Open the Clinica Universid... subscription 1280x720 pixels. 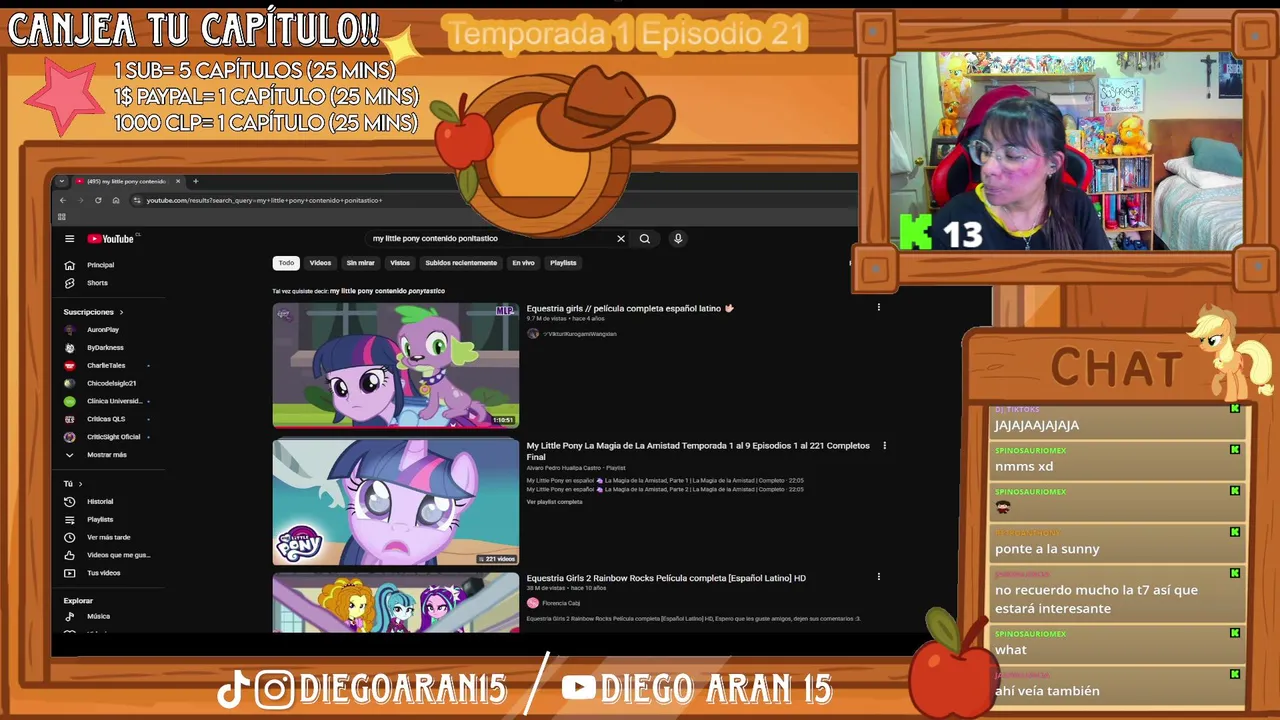113,401
